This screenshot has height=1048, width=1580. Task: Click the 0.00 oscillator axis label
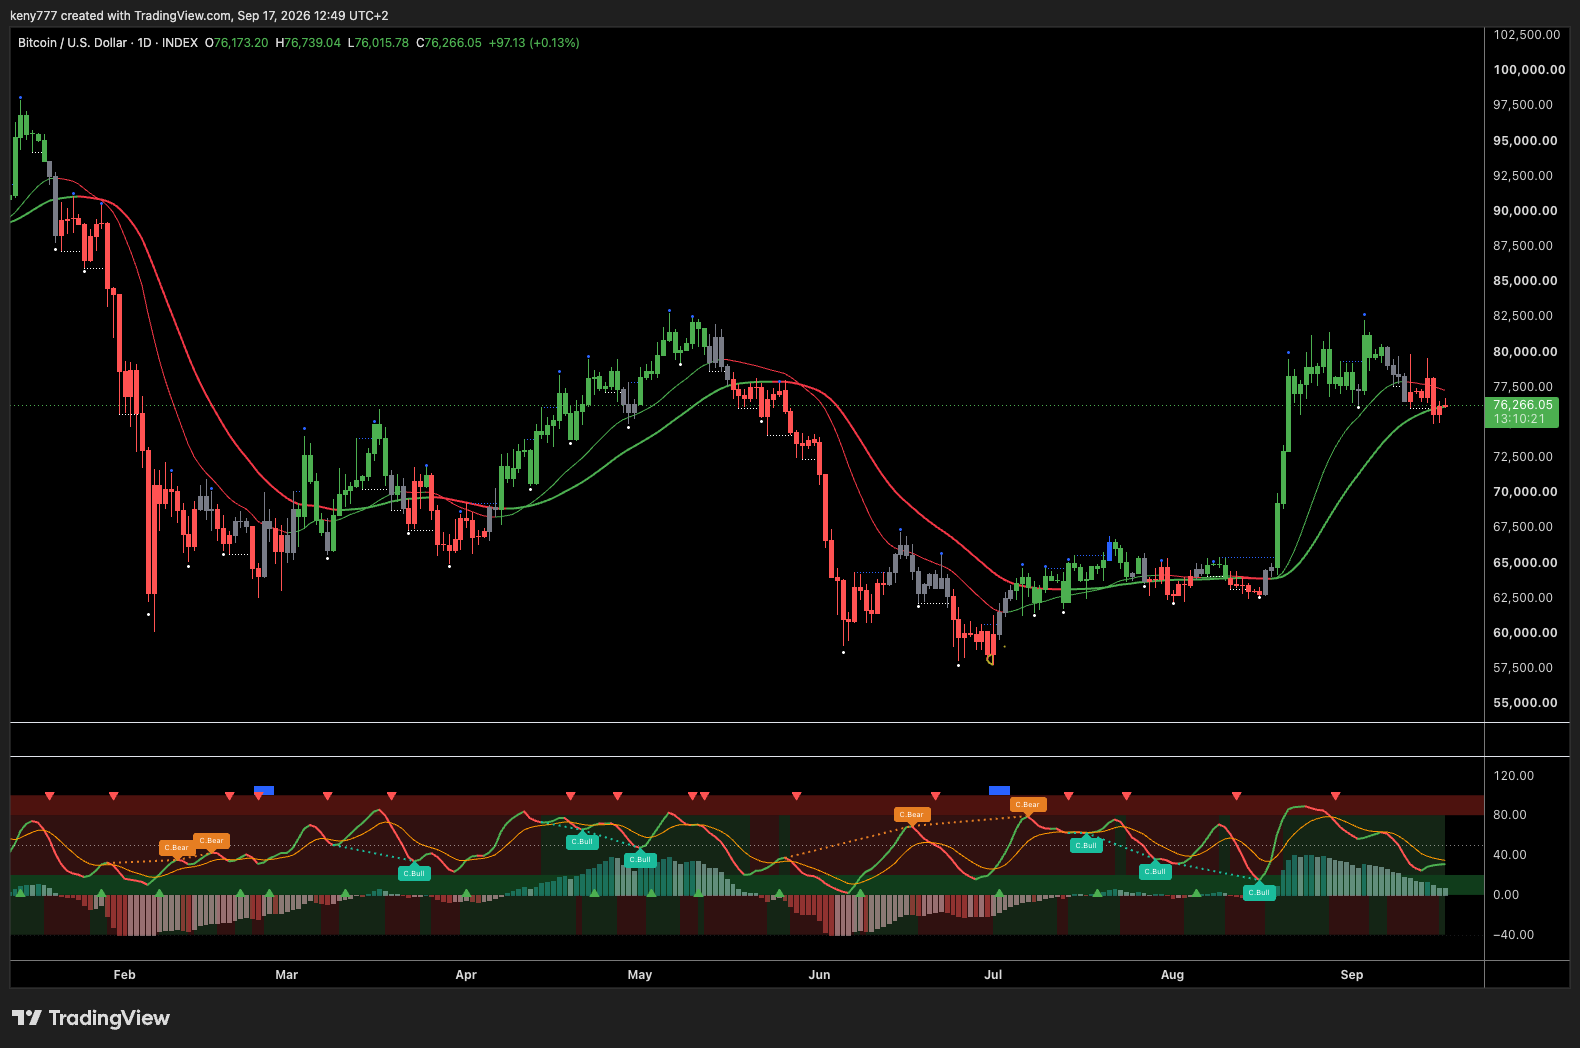[1506, 895]
